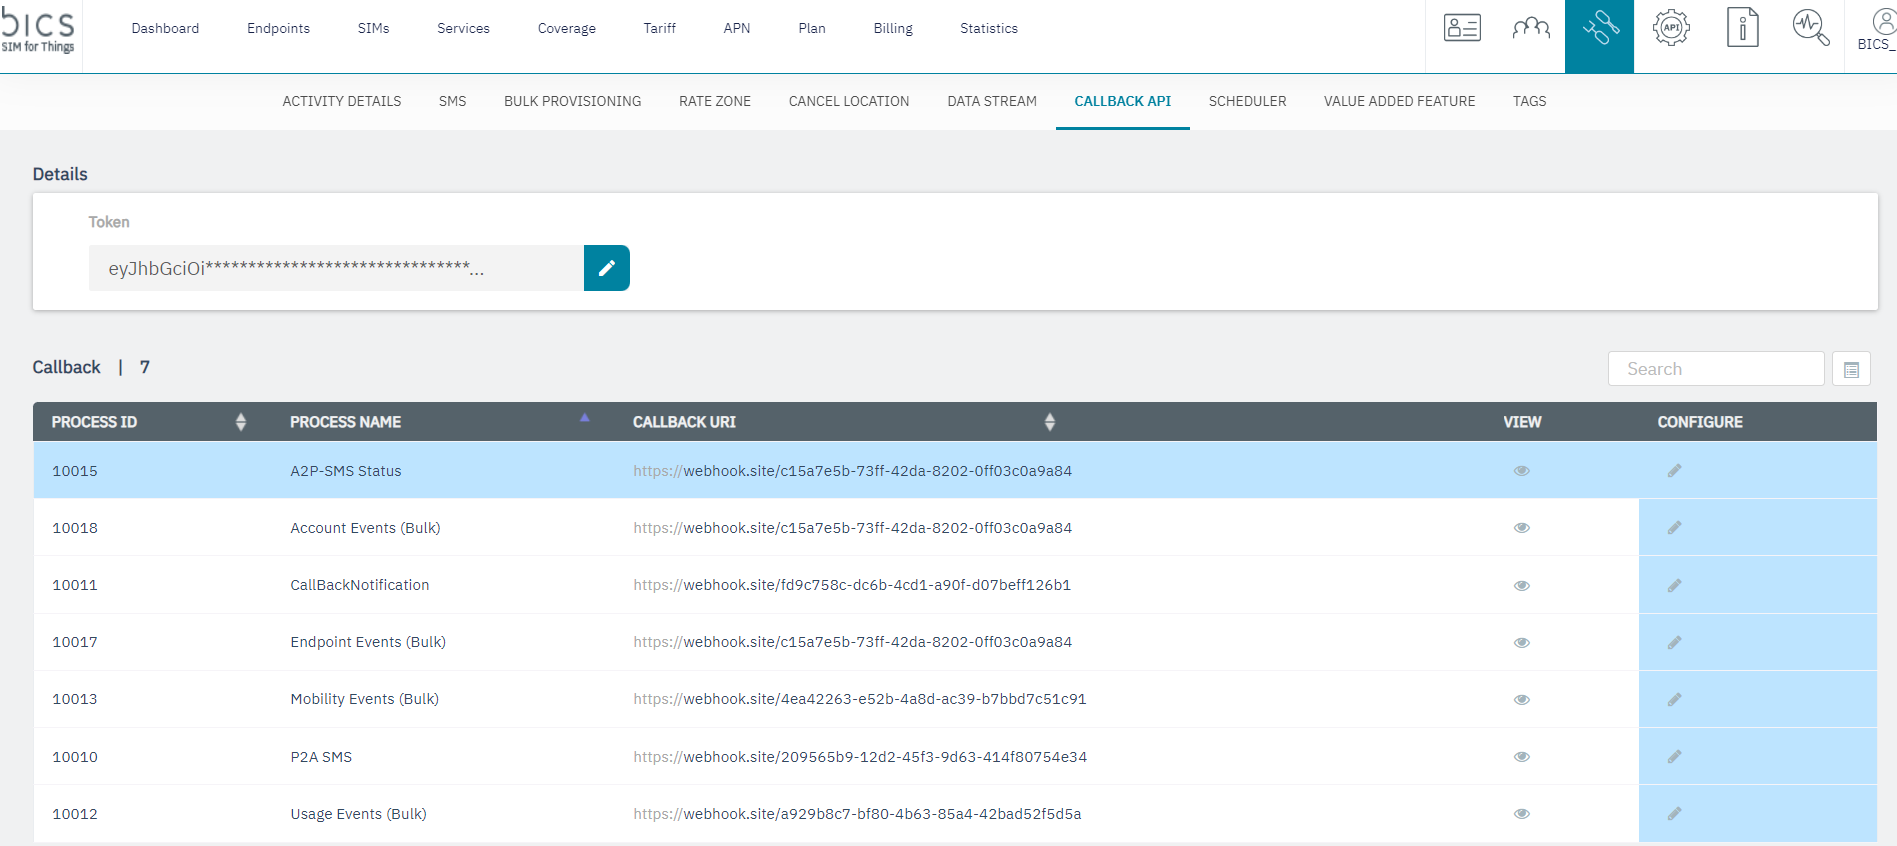Switch to the Scheduler tab
The height and width of the screenshot is (846, 1897).
tap(1247, 101)
